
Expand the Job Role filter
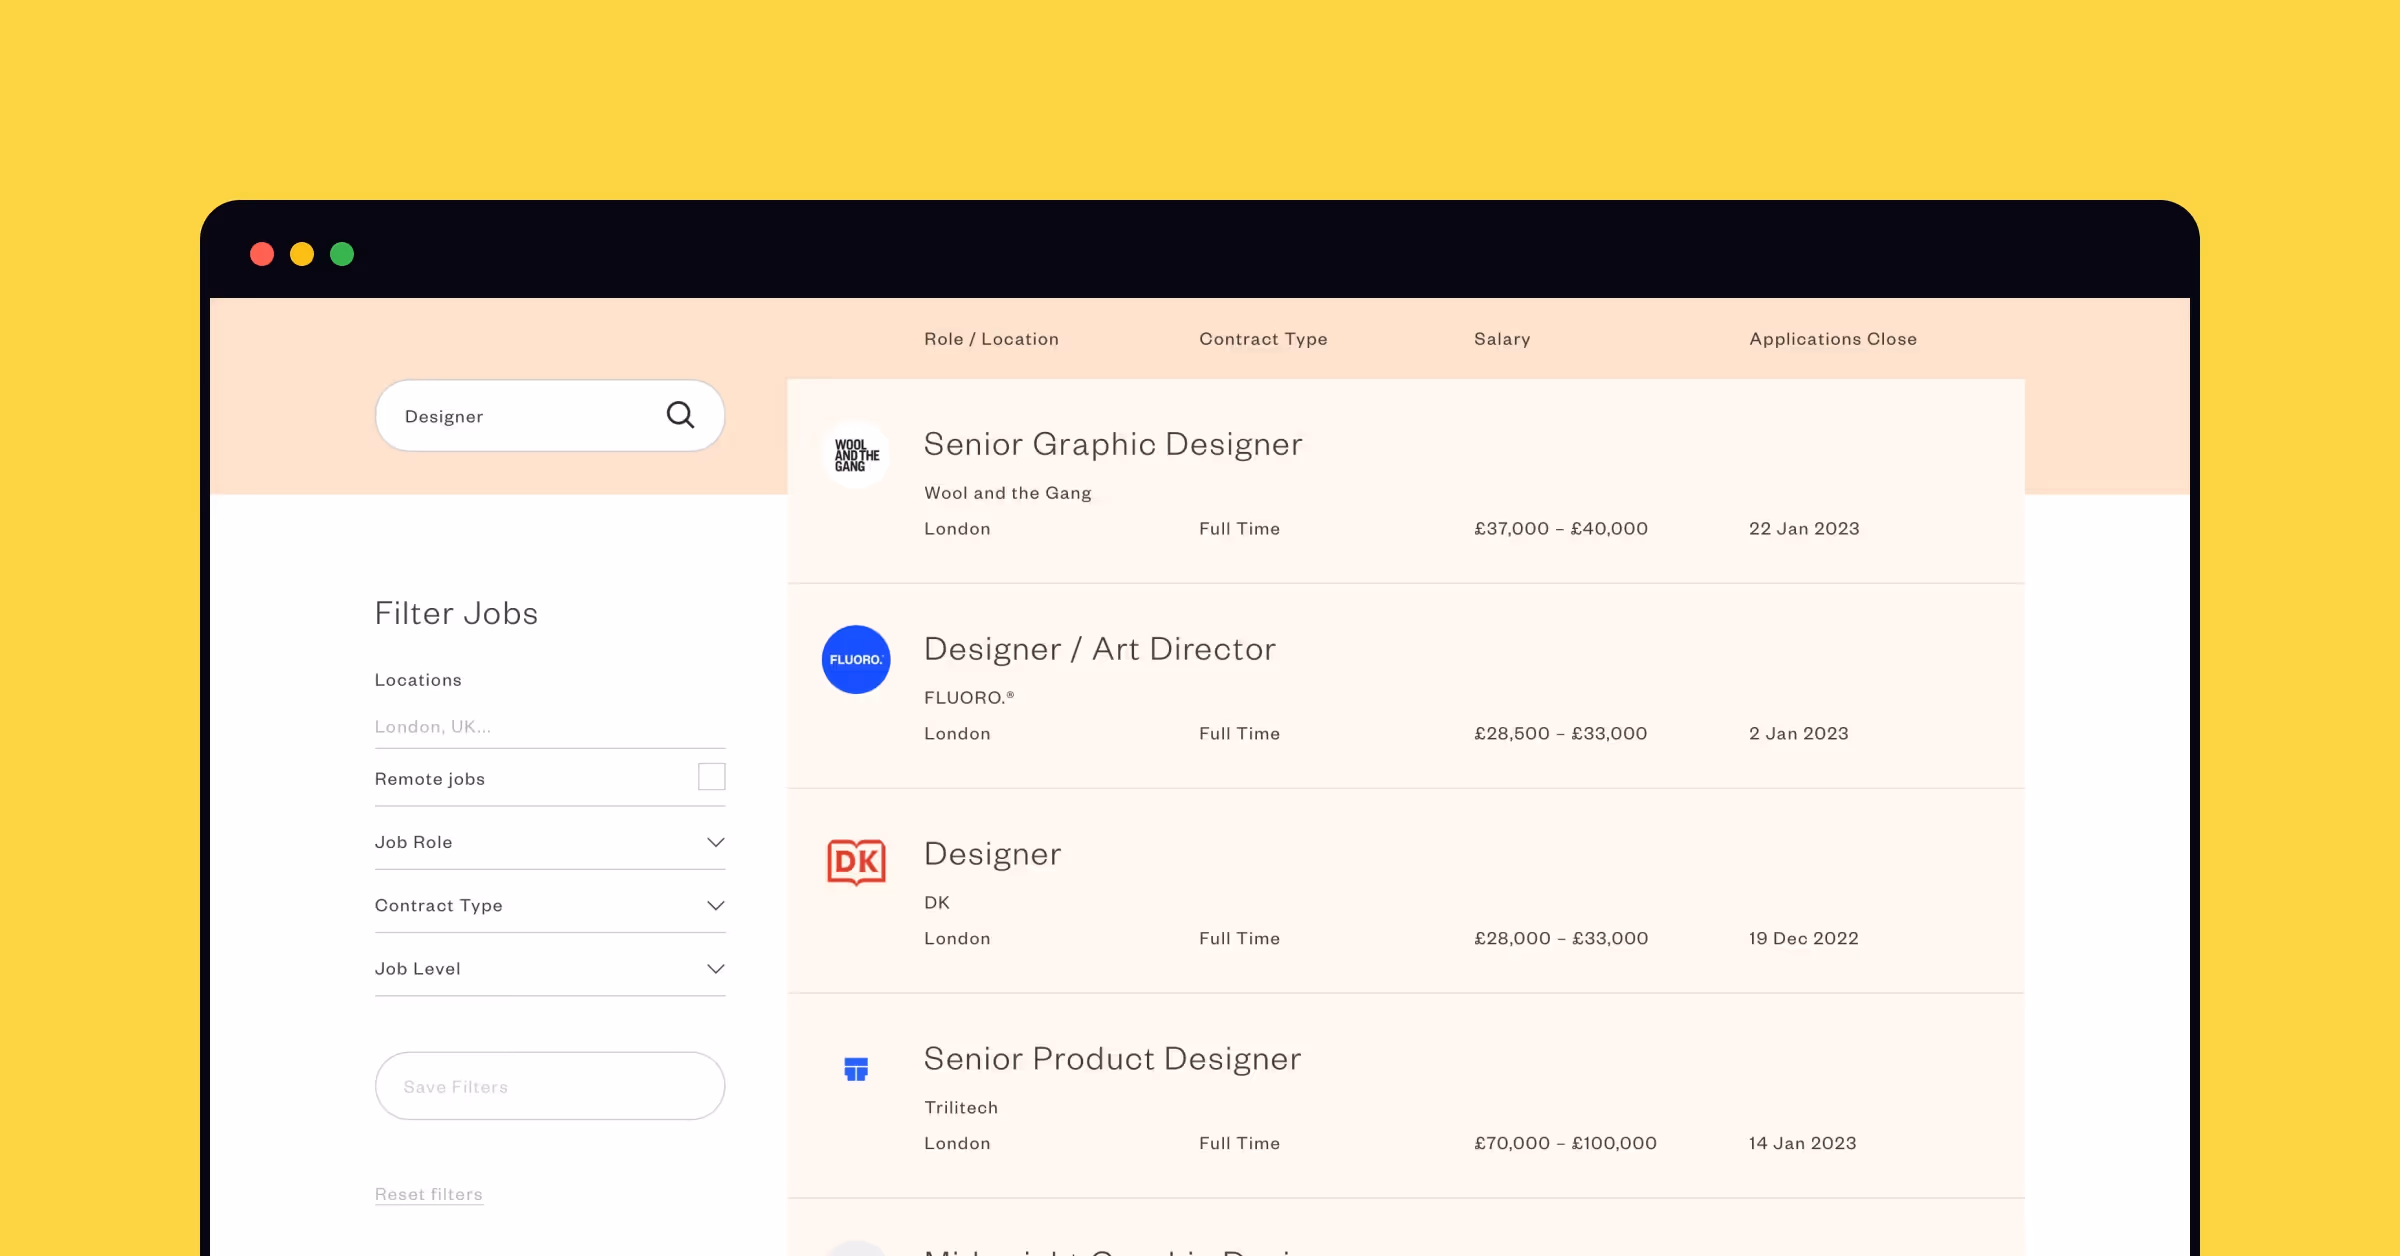coord(715,842)
